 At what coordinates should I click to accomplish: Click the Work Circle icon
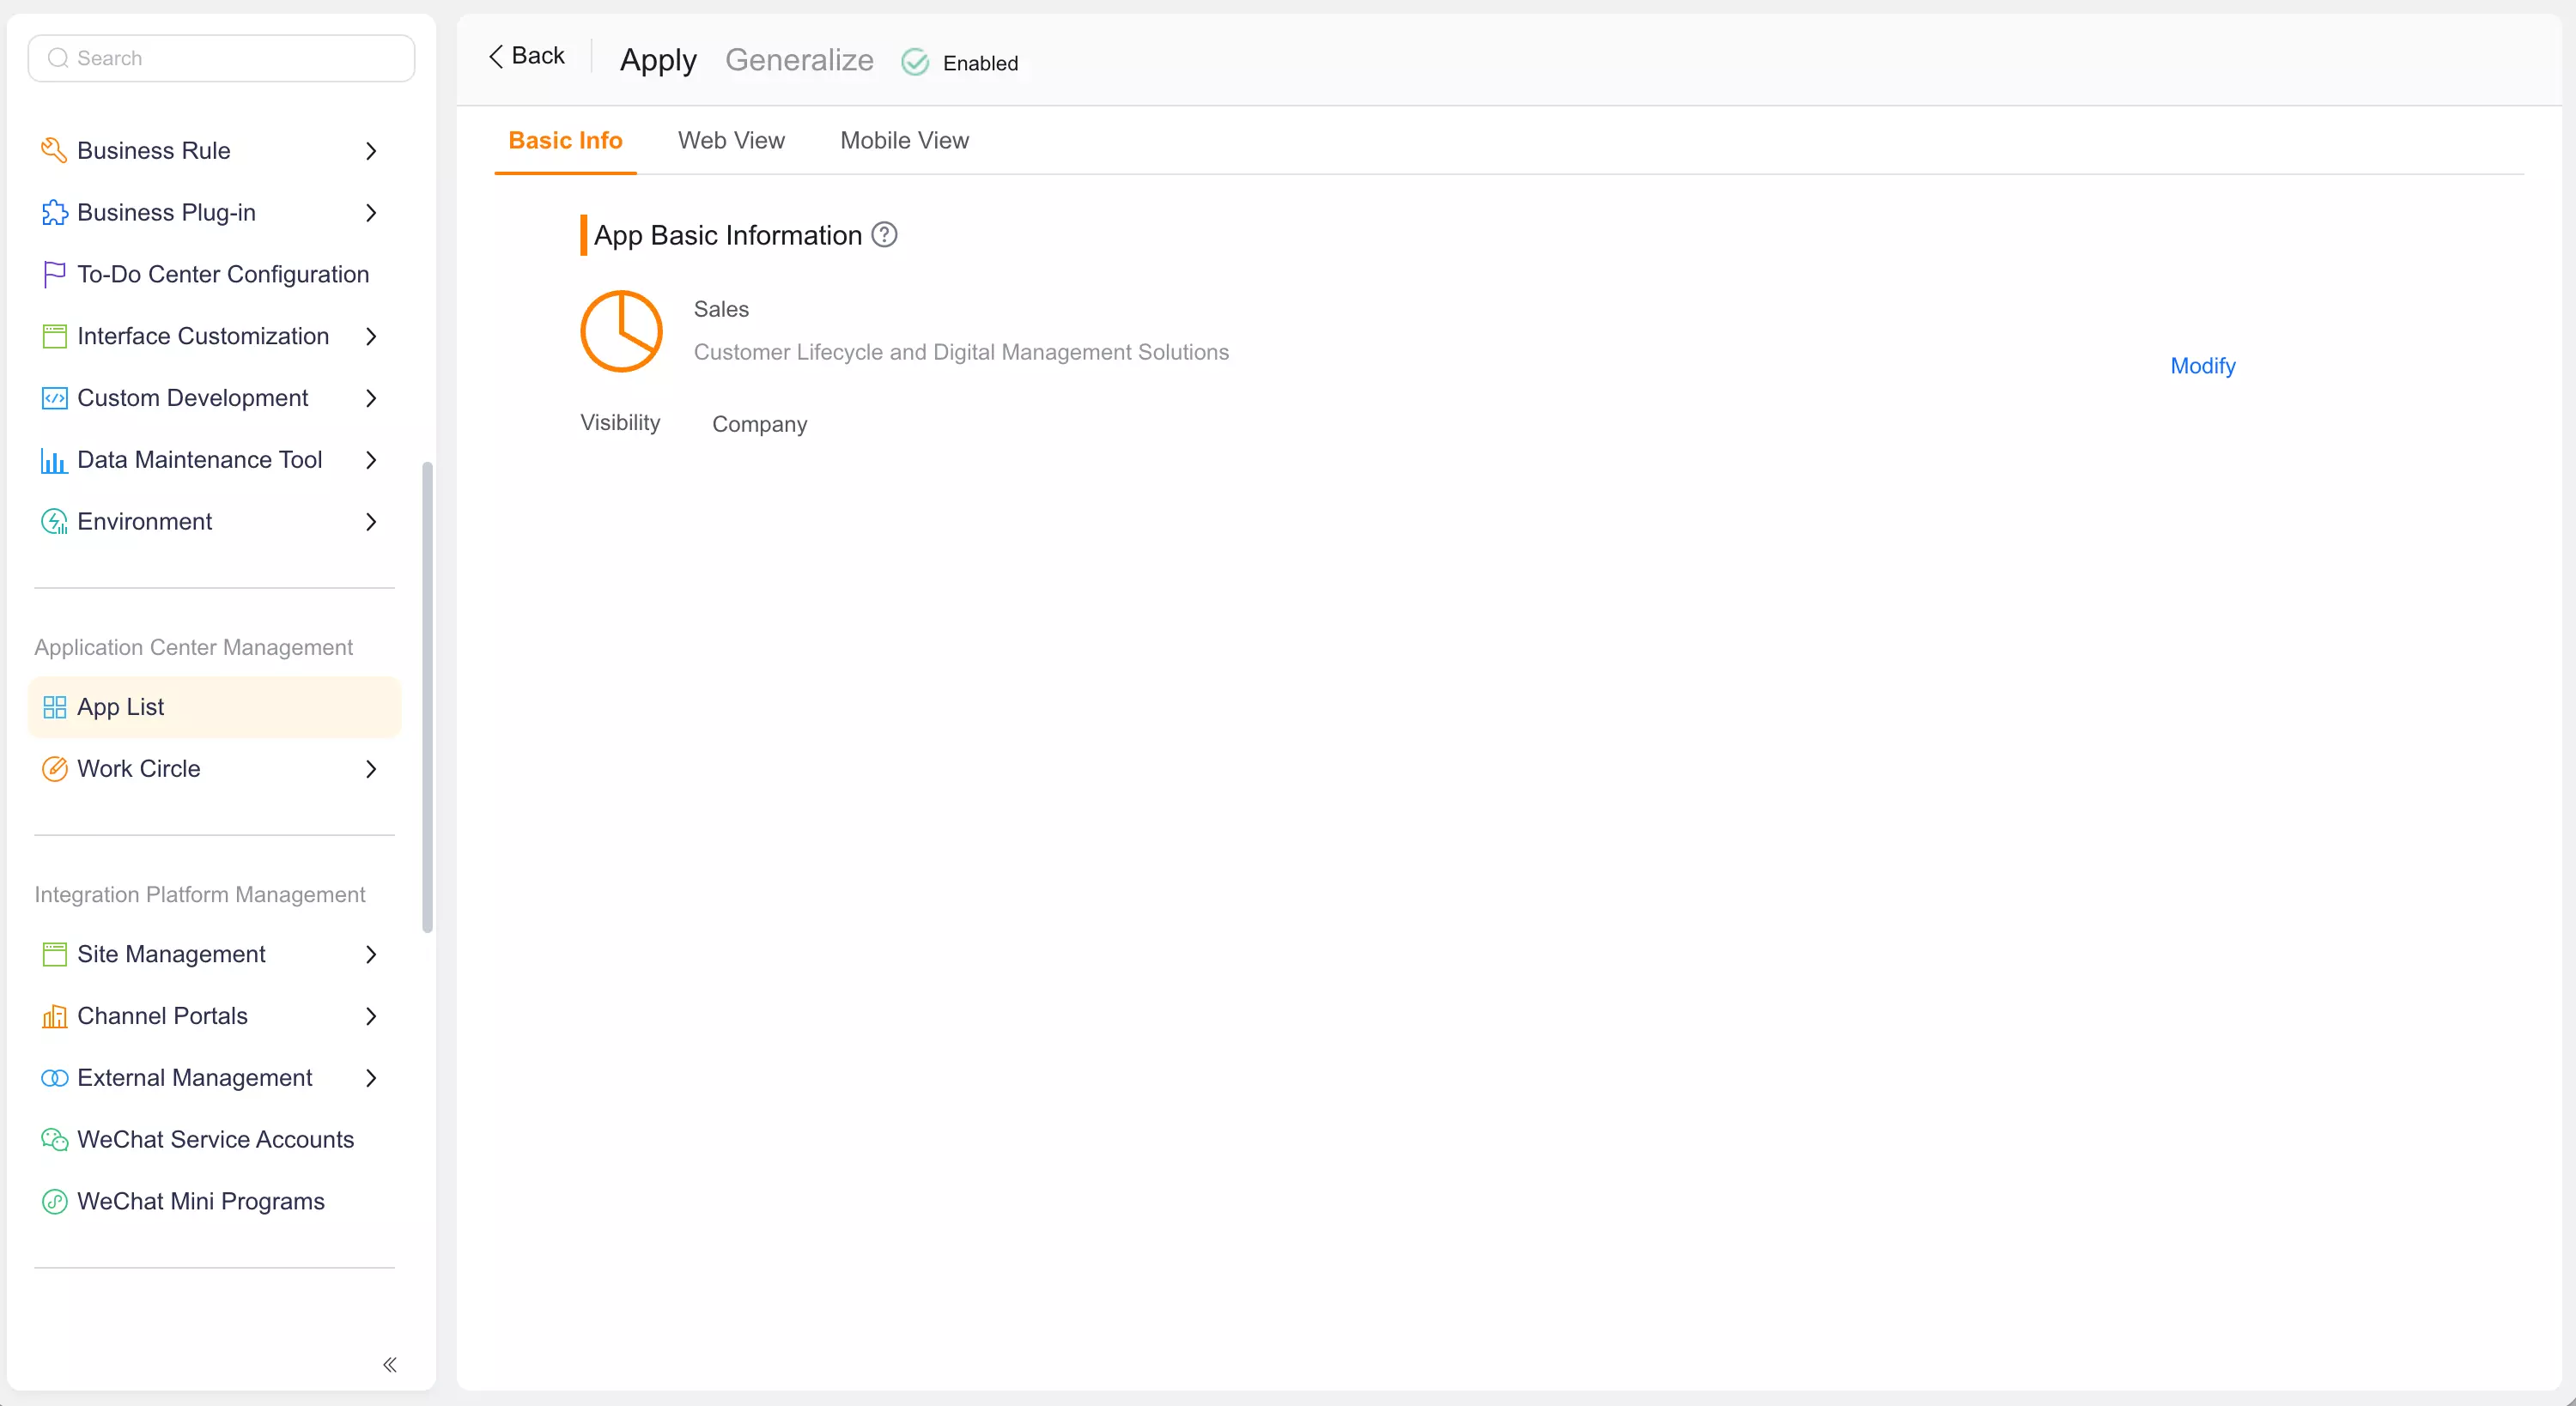[x=54, y=769]
